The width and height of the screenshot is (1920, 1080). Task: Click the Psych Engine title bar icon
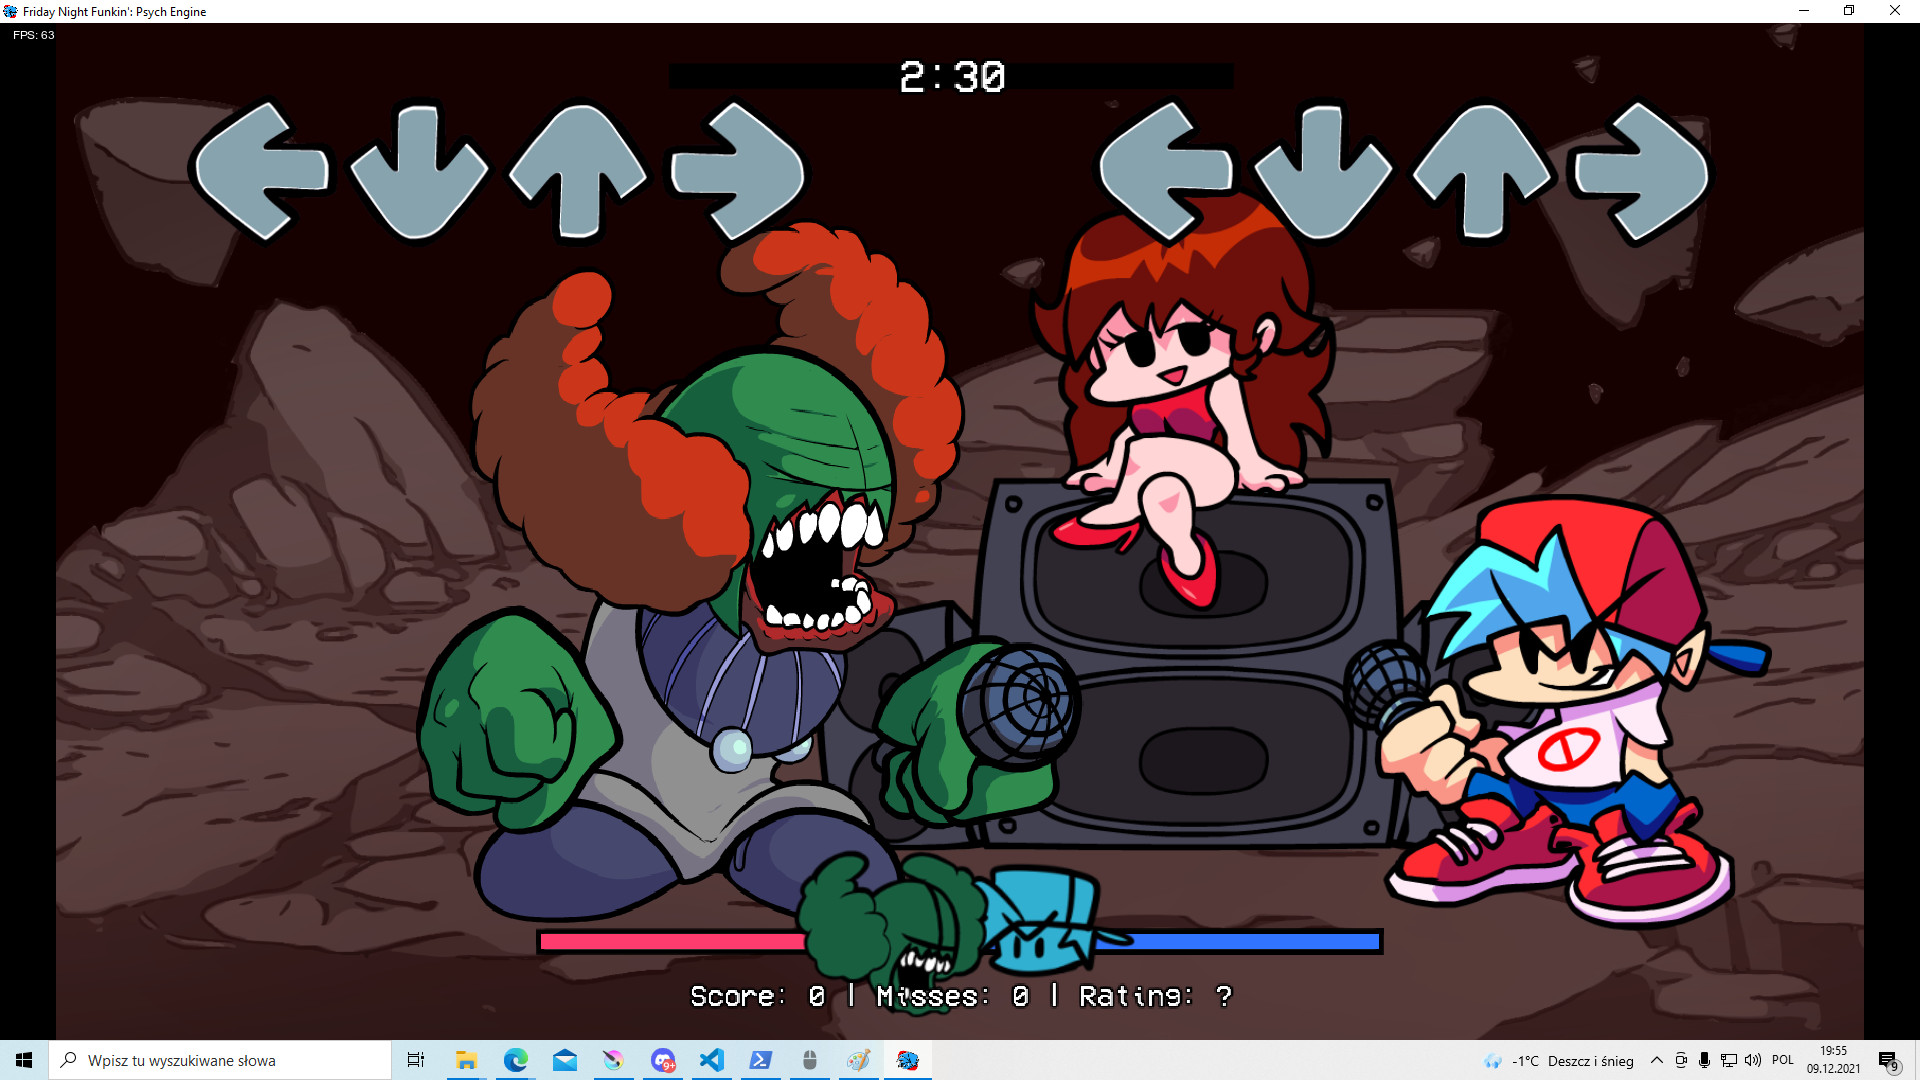pyautogui.click(x=11, y=11)
